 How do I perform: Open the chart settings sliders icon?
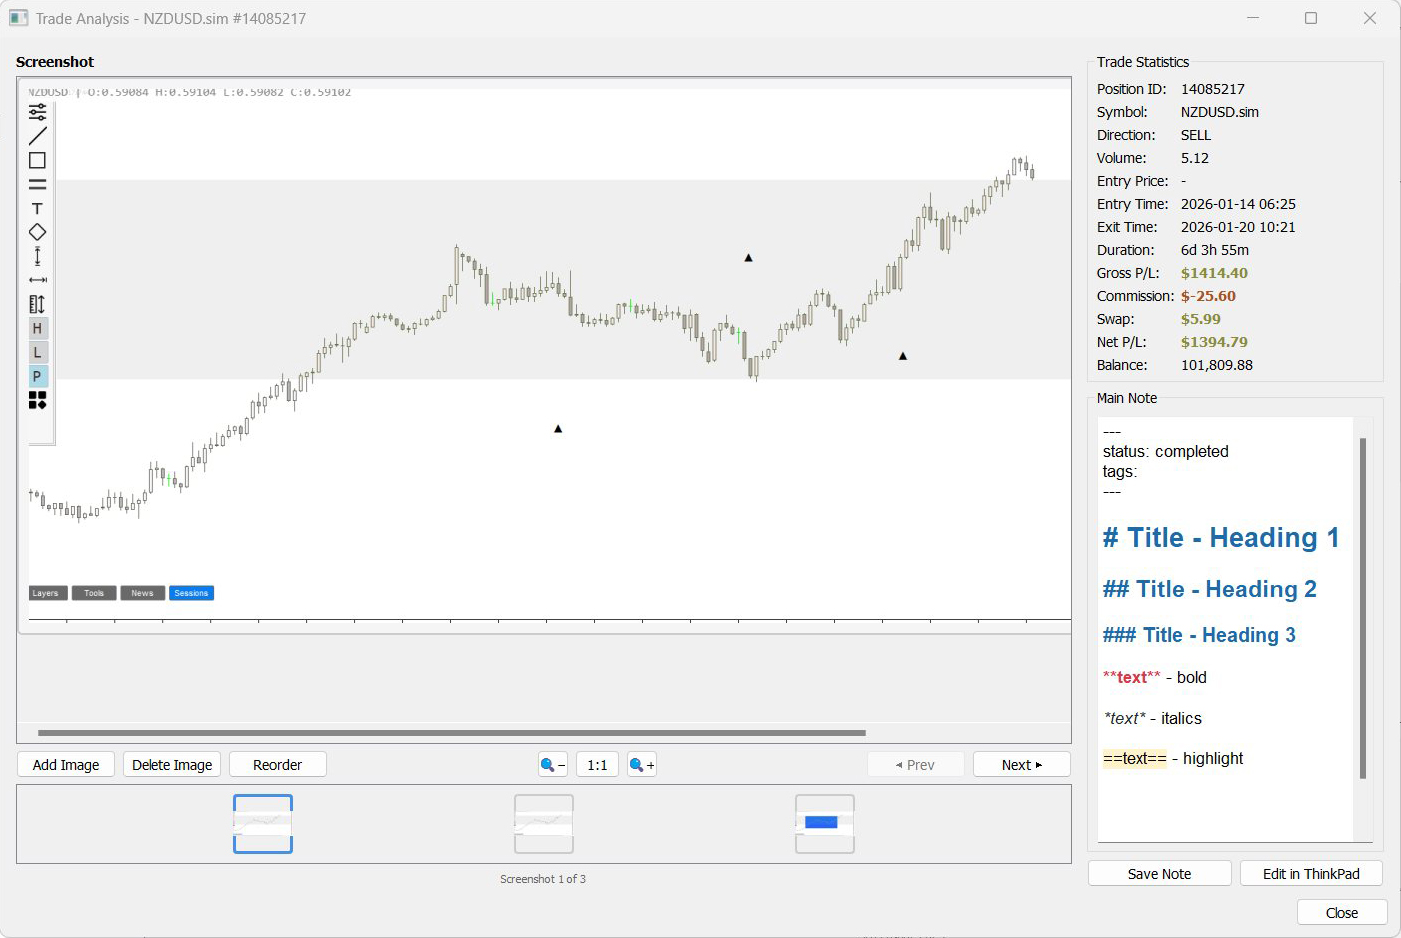pos(37,112)
